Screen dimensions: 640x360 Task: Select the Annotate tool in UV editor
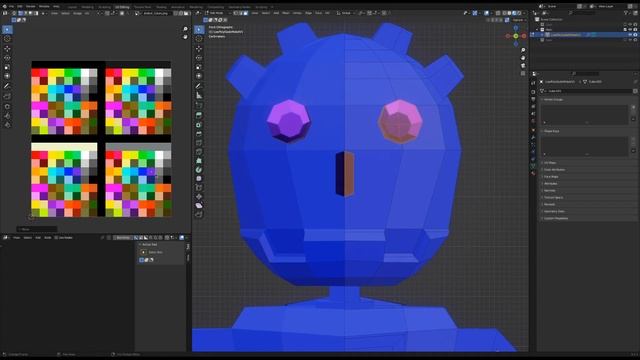point(7,86)
